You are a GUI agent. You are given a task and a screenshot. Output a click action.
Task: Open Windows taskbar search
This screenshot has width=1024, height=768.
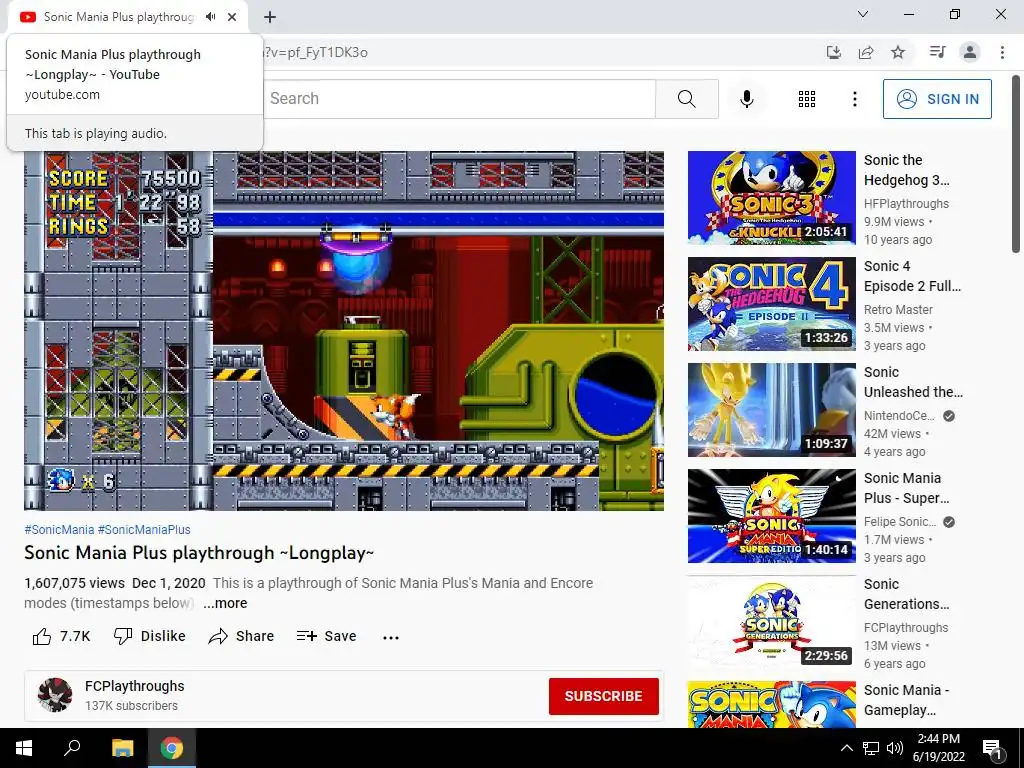tap(72, 748)
